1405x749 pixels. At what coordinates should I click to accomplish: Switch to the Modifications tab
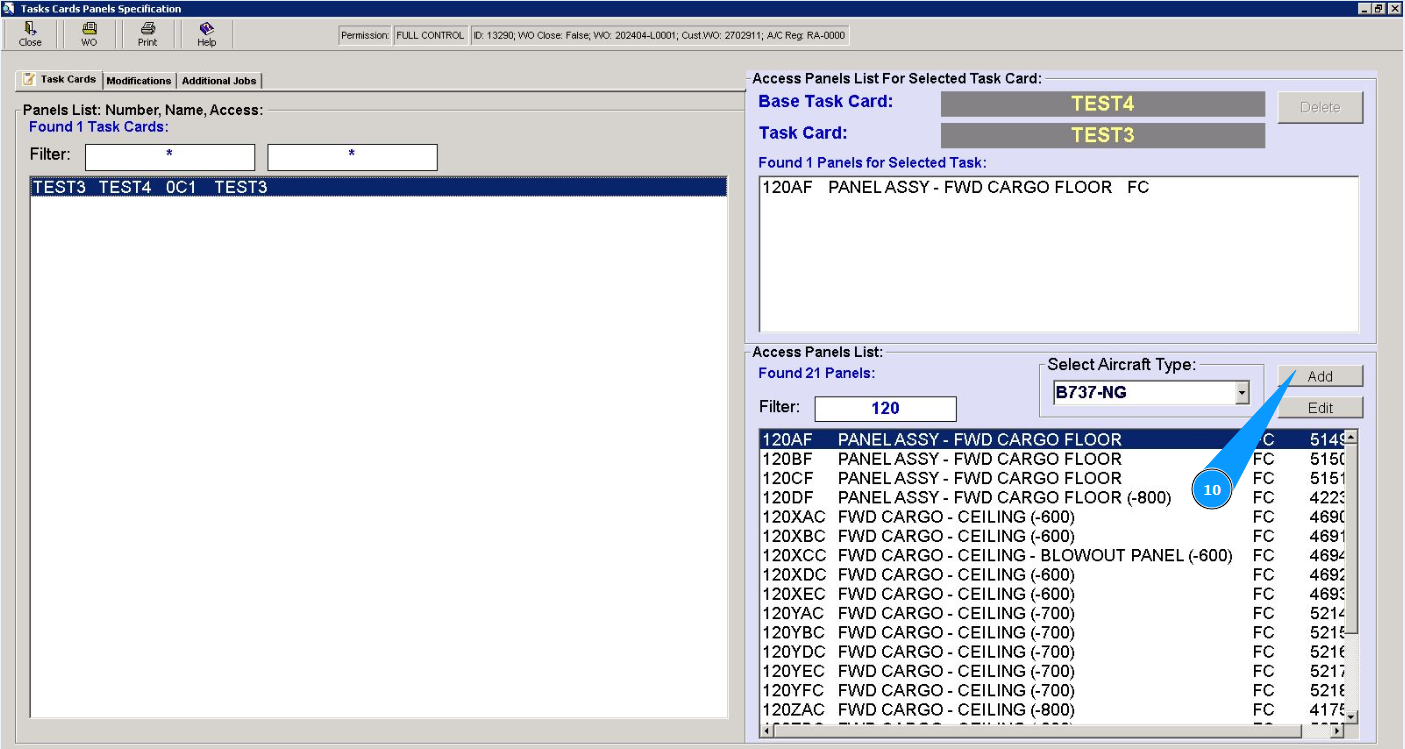click(x=139, y=81)
